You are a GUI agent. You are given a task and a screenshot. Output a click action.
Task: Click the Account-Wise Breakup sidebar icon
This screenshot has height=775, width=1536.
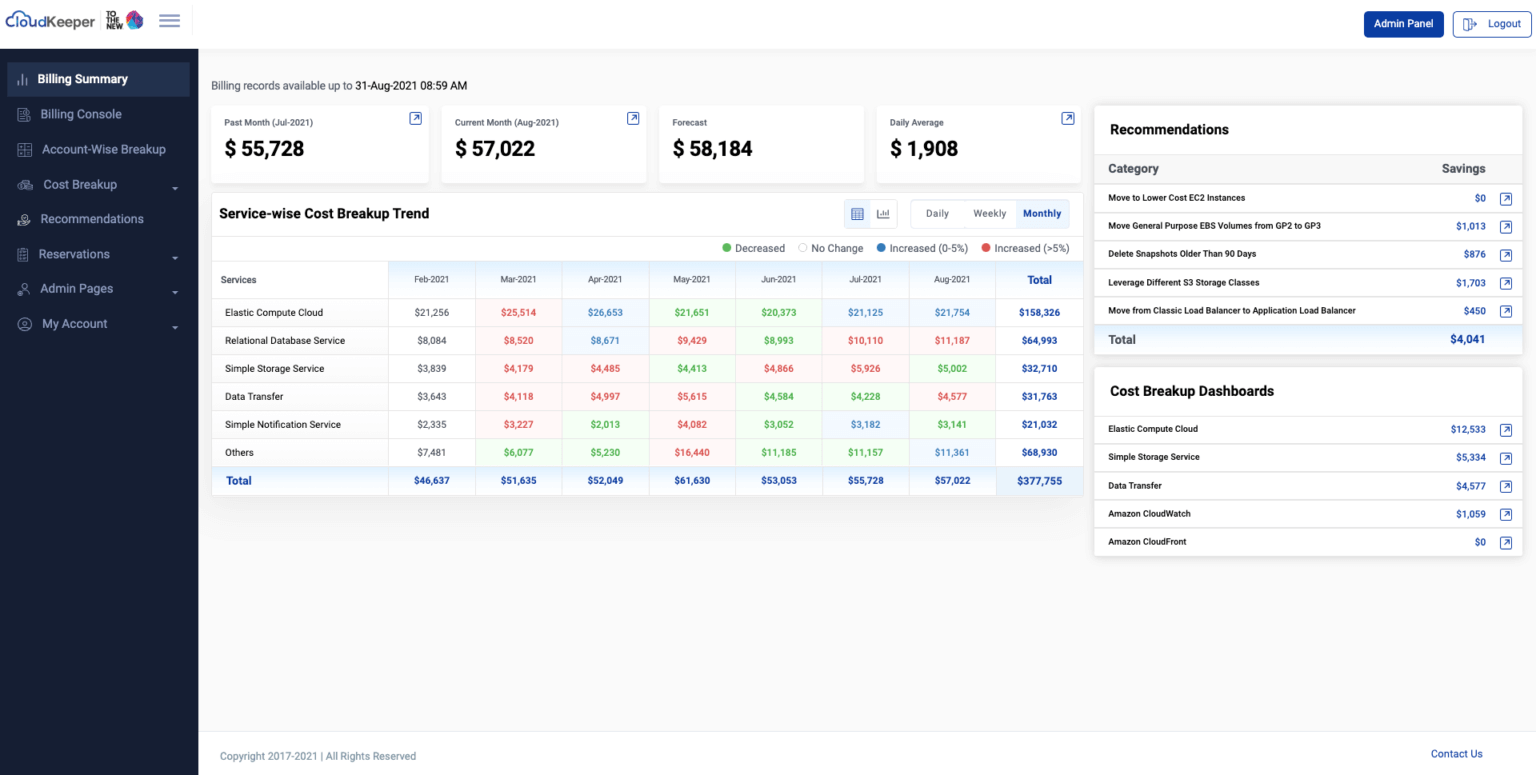click(x=22, y=149)
